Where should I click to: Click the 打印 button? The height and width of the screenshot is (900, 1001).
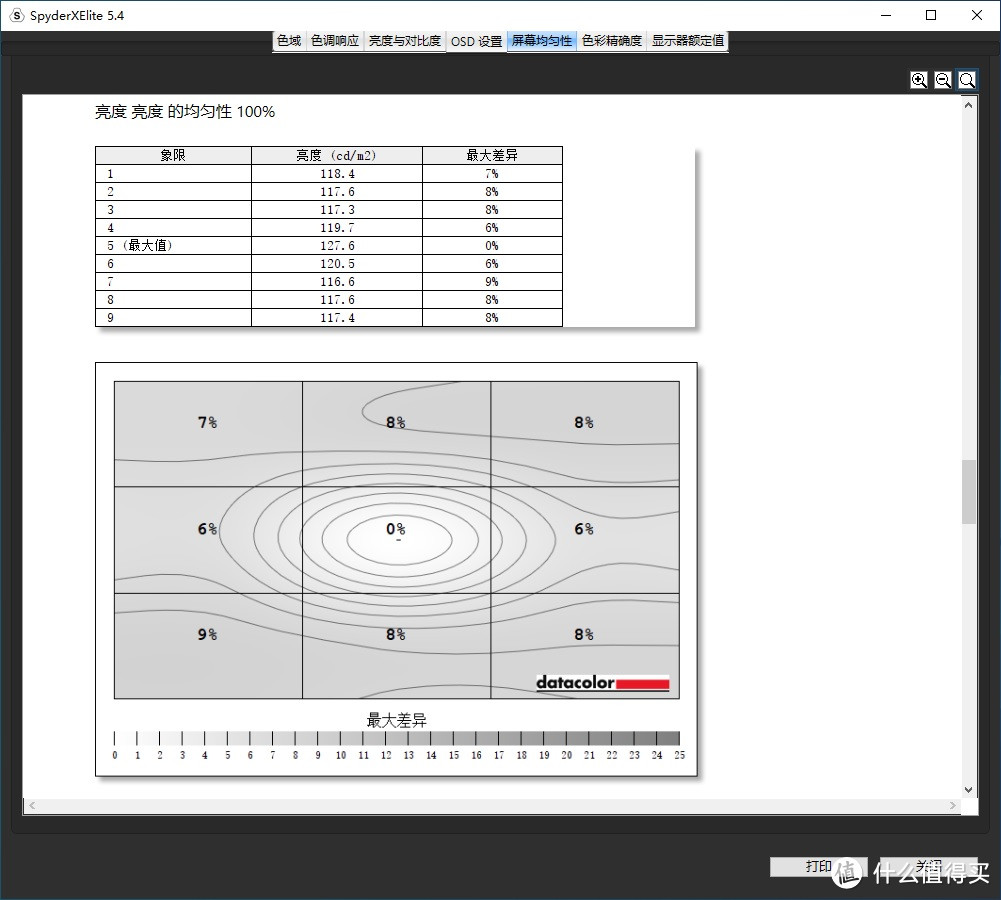pos(818,866)
